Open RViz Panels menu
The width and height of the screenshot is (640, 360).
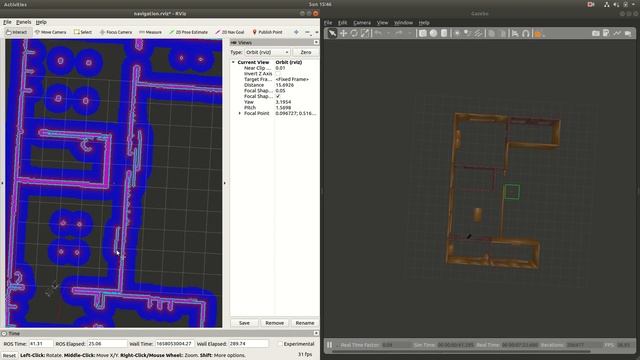[24, 22]
